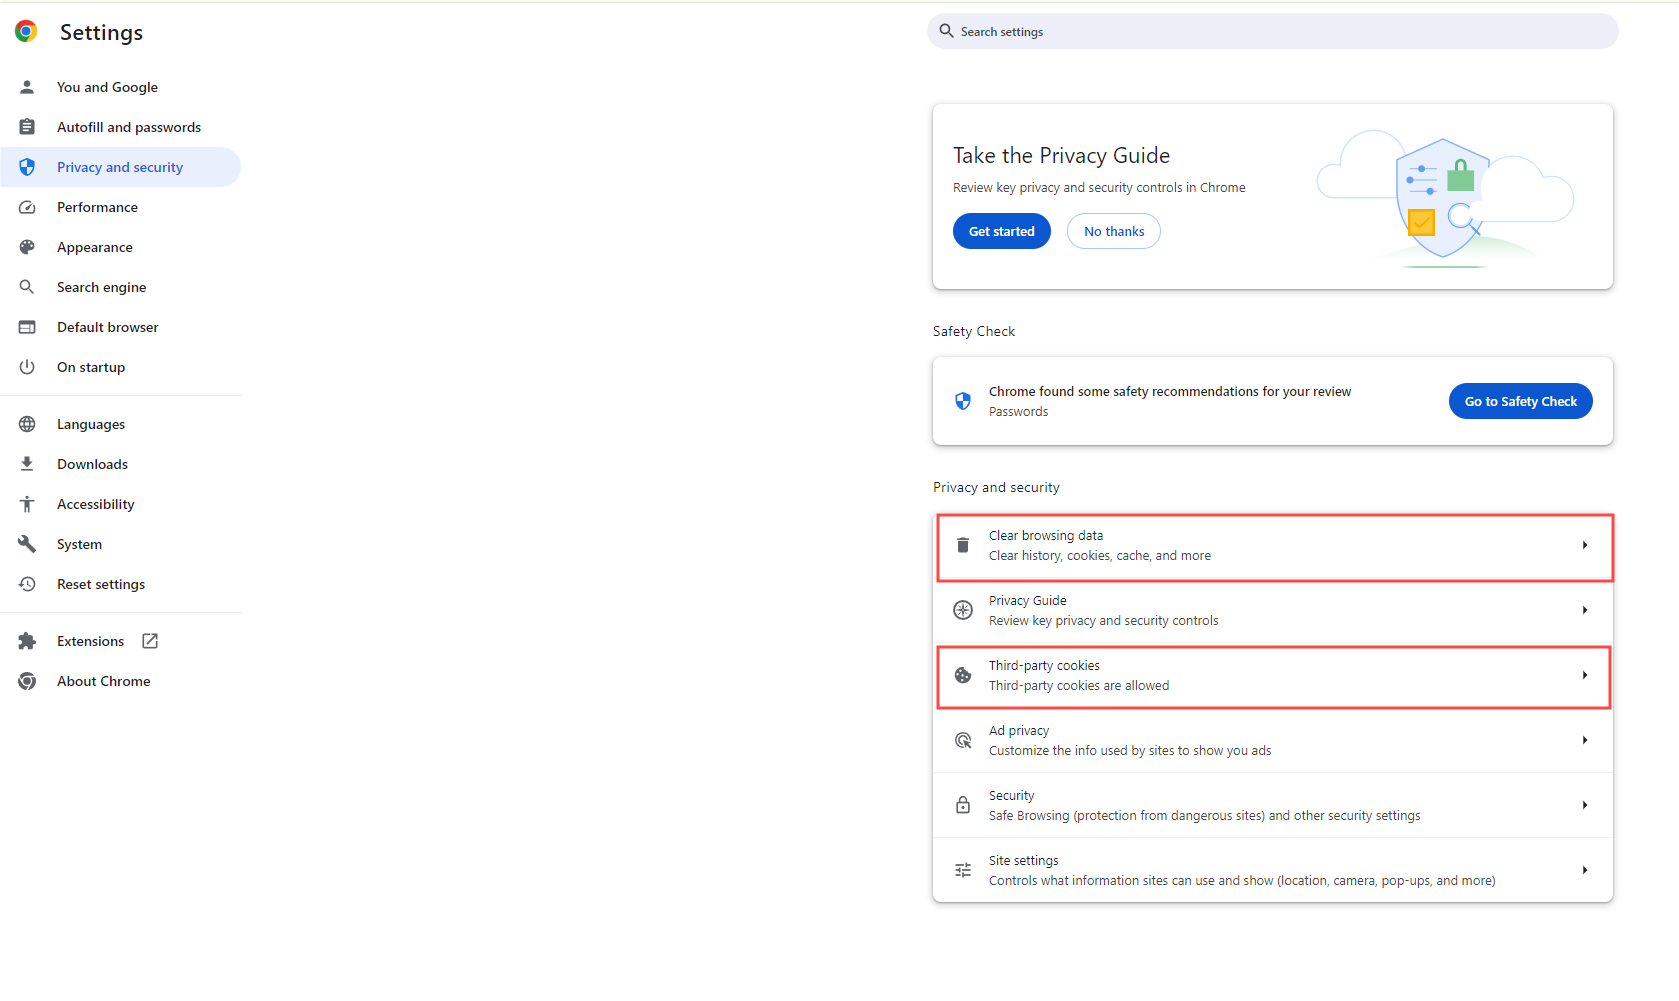Go to the Downloads settings section

92,464
